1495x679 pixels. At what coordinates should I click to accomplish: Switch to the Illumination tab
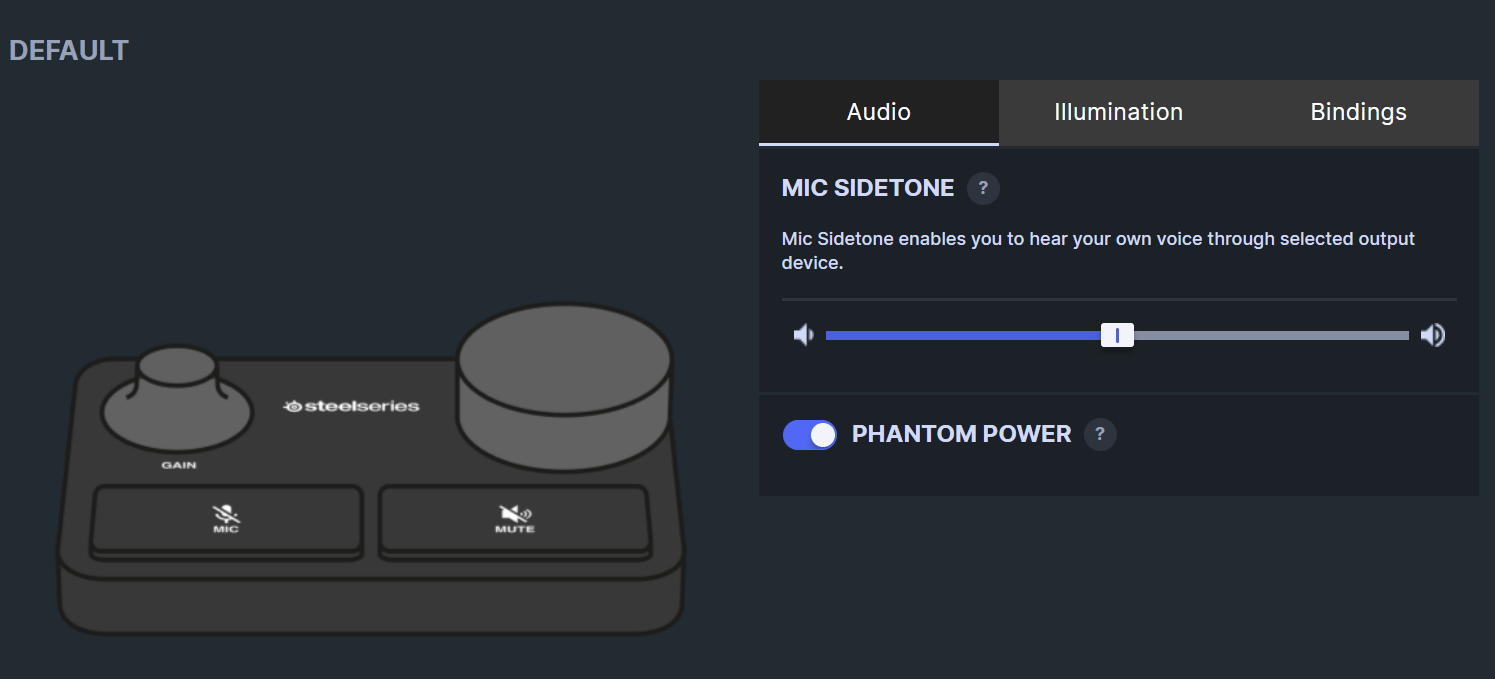point(1118,112)
